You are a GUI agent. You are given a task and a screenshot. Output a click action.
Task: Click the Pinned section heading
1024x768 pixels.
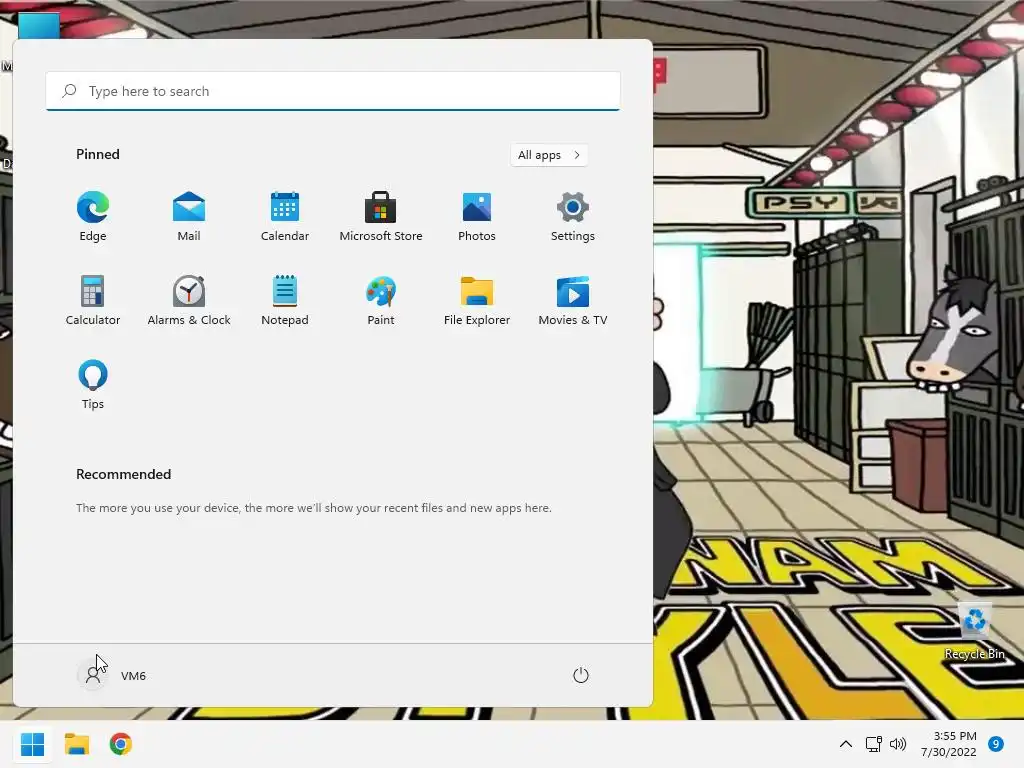pos(98,154)
